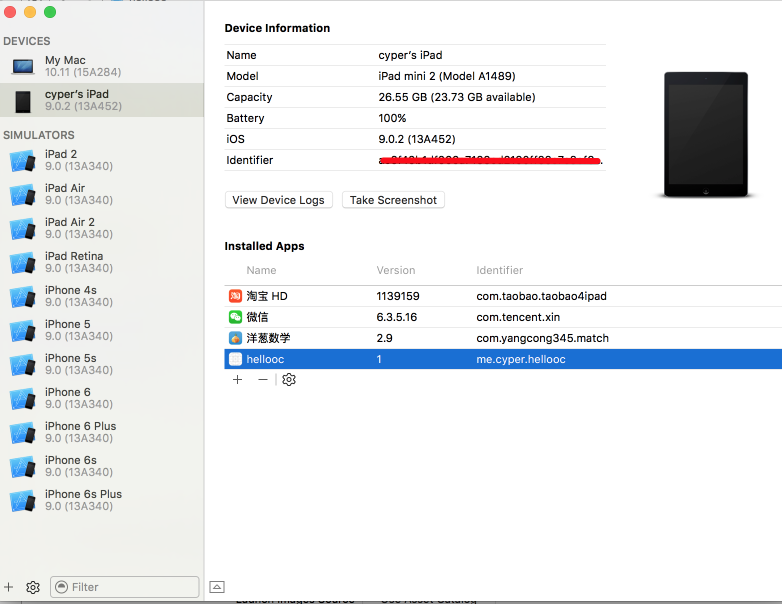This screenshot has width=782, height=604.
Task: Toggle the device console panel at the bottom
Action: click(217, 587)
